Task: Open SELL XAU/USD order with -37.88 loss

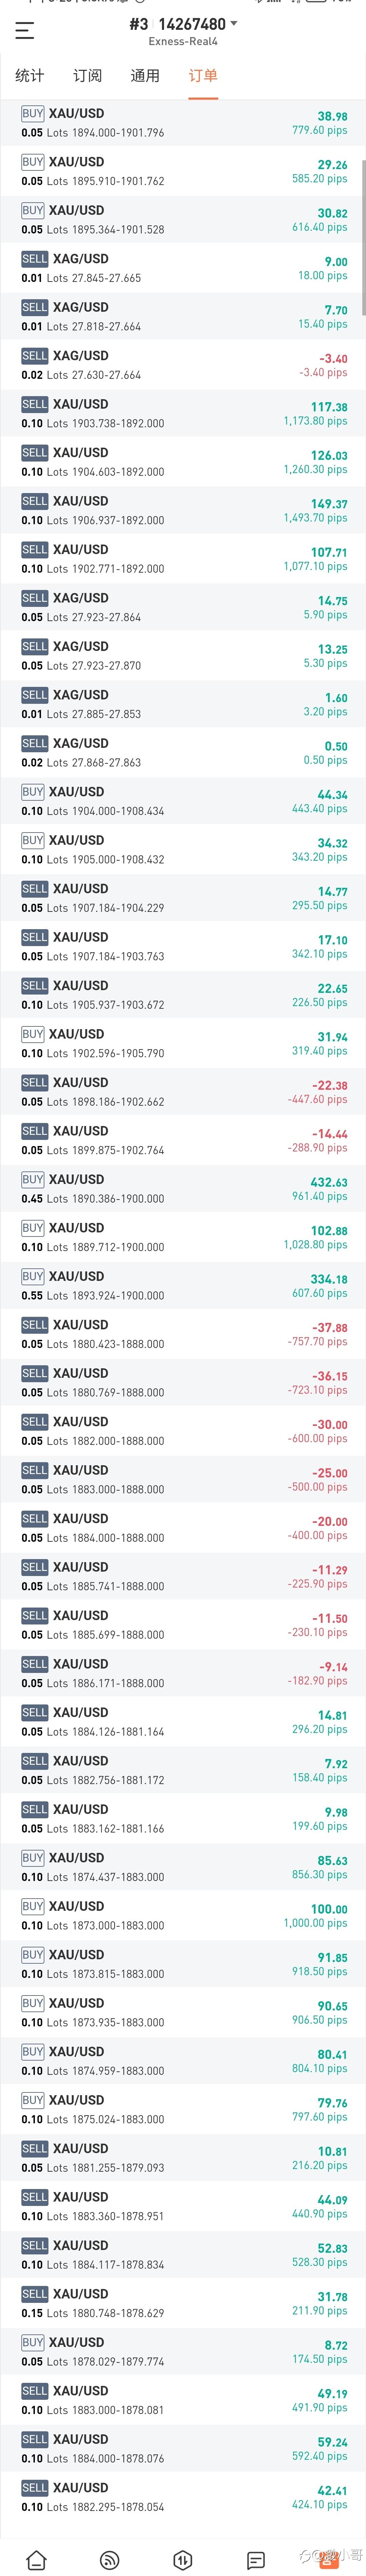Action: click(x=183, y=1334)
